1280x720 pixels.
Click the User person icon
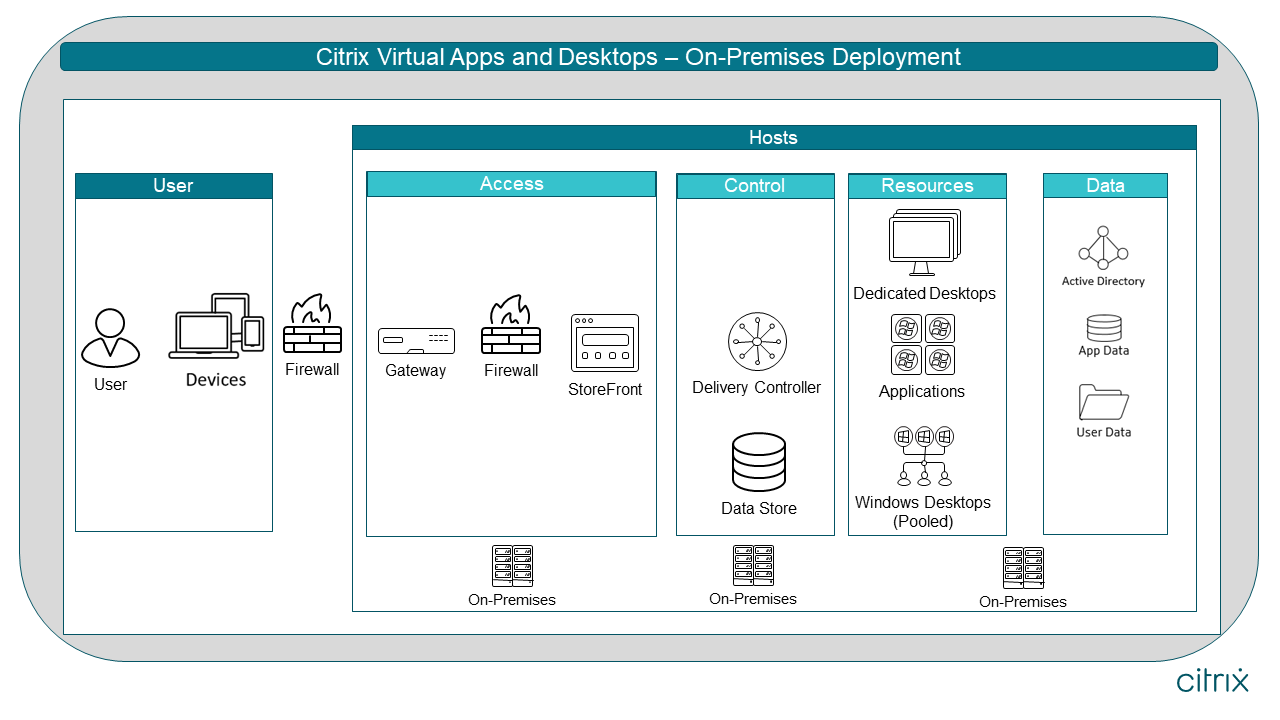(110, 337)
